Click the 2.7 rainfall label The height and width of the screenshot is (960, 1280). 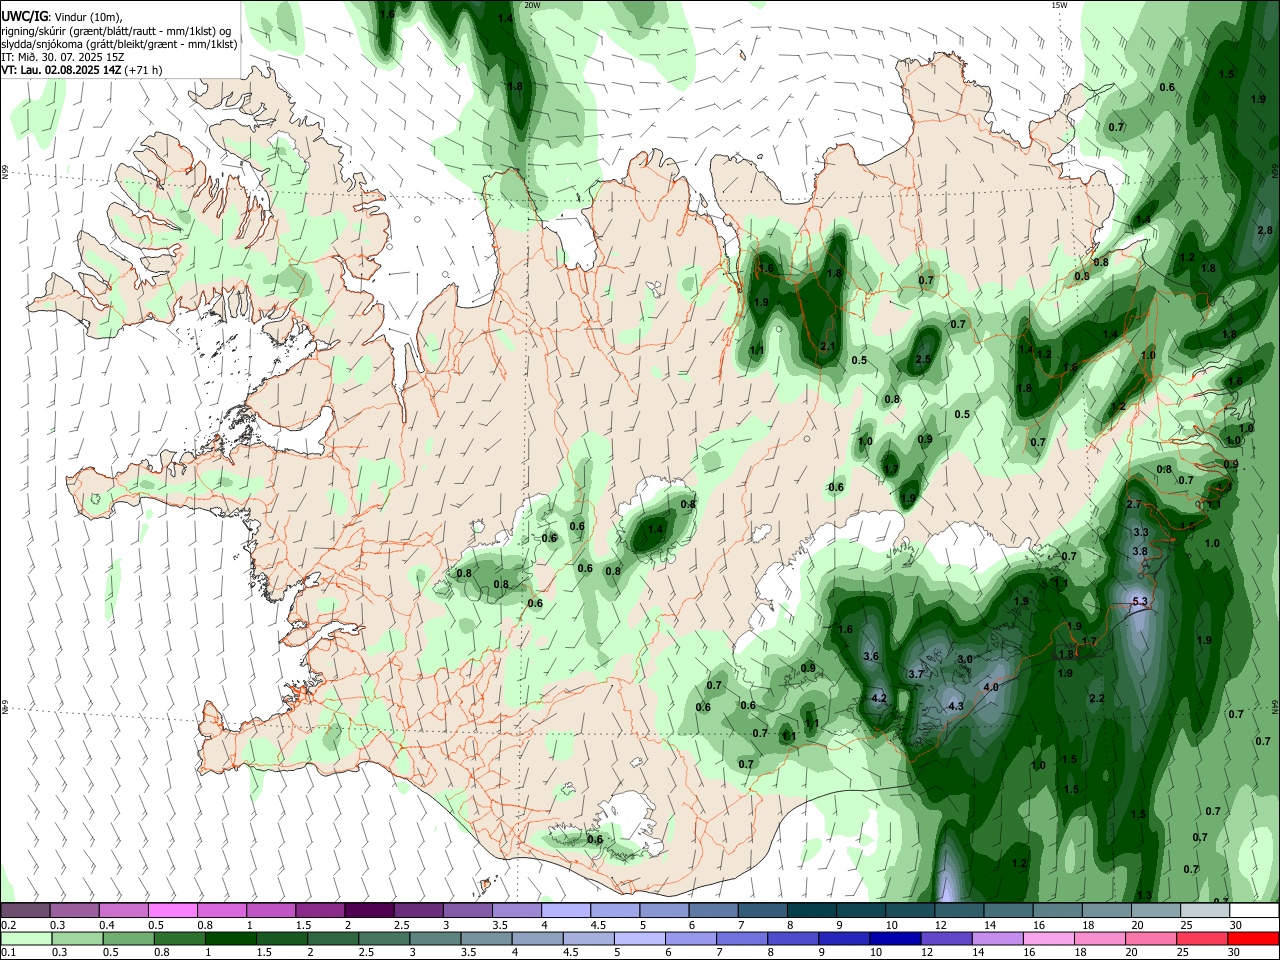1134,505
